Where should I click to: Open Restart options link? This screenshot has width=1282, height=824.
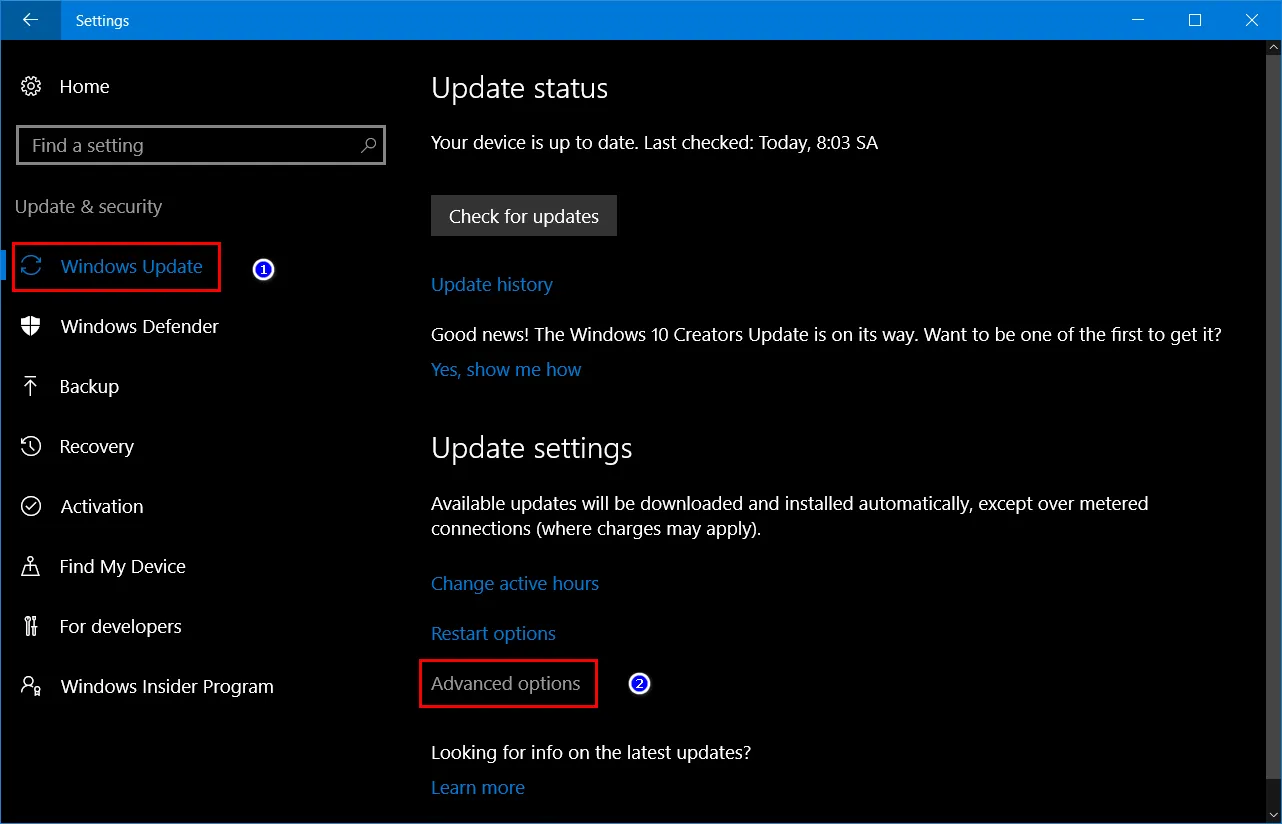(x=493, y=633)
